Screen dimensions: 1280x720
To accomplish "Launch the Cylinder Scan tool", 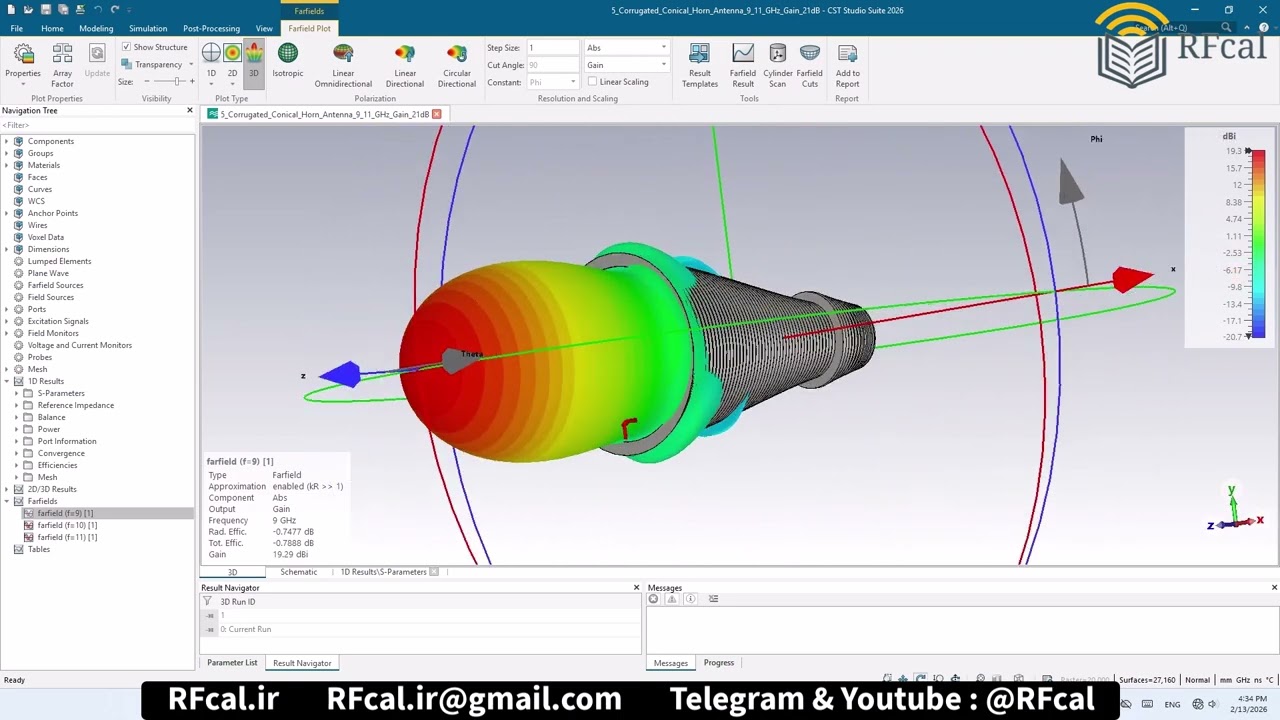I will pyautogui.click(x=778, y=65).
